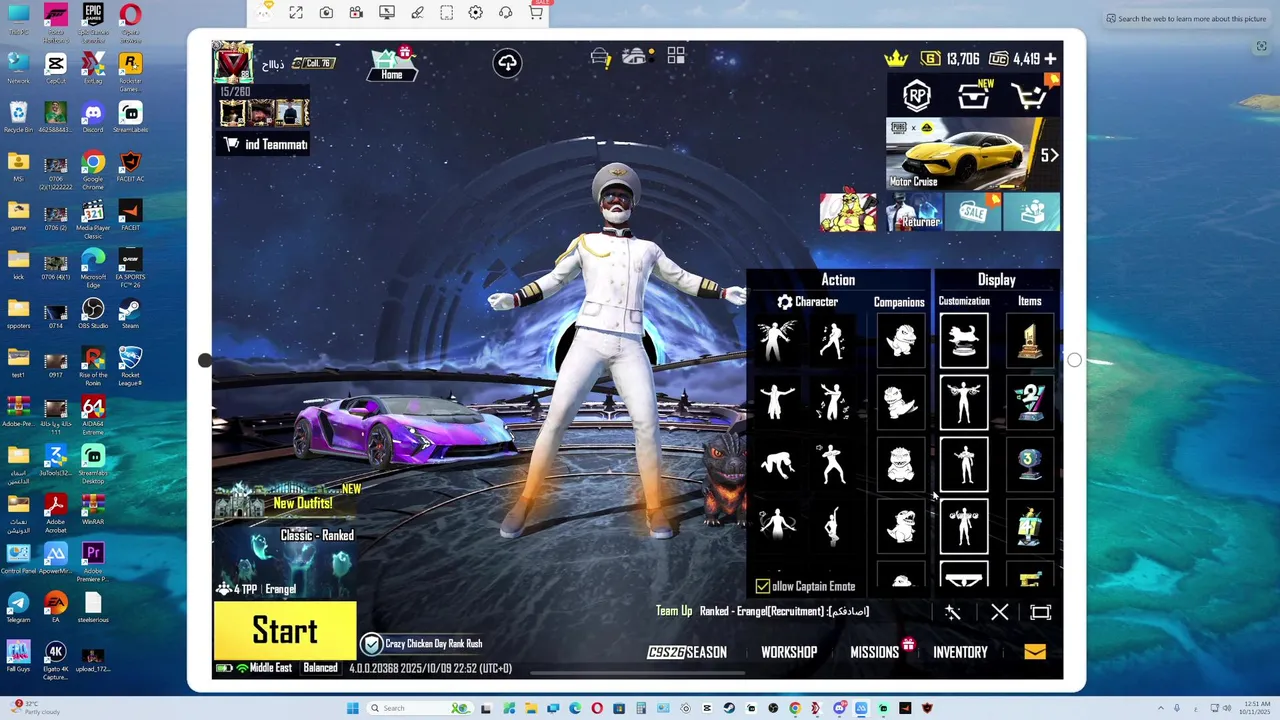Start recording with the video camera icon
Screen dimensions: 1280x720
(x=356, y=12)
